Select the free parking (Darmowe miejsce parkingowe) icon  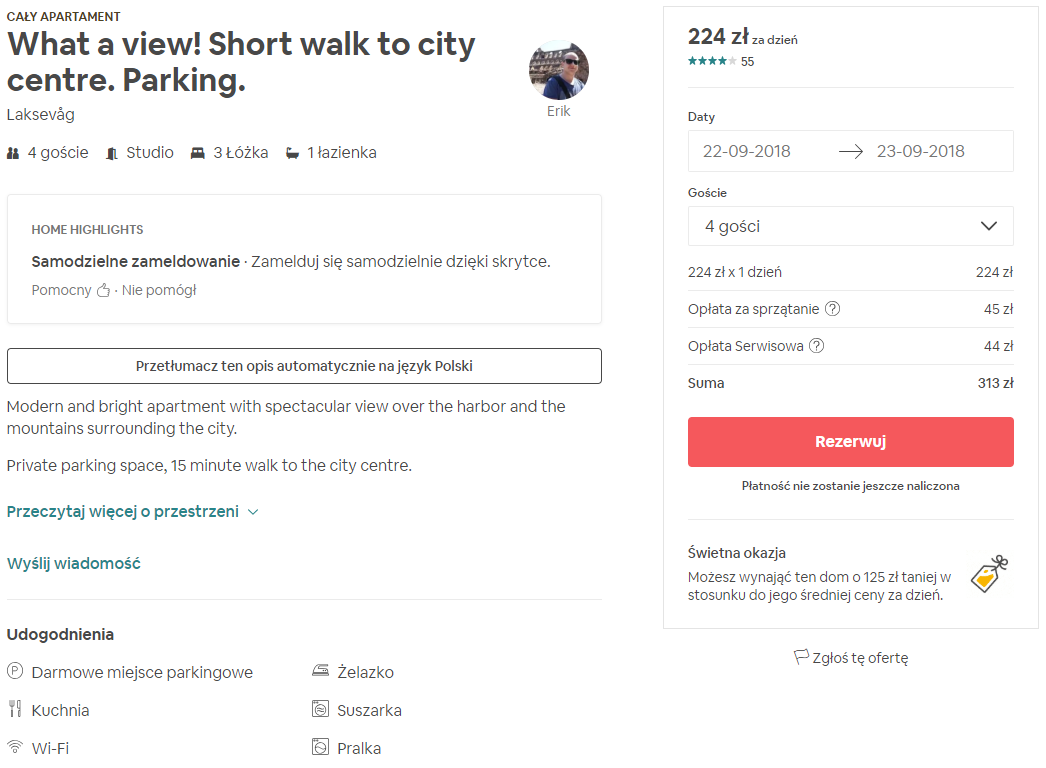point(14,672)
